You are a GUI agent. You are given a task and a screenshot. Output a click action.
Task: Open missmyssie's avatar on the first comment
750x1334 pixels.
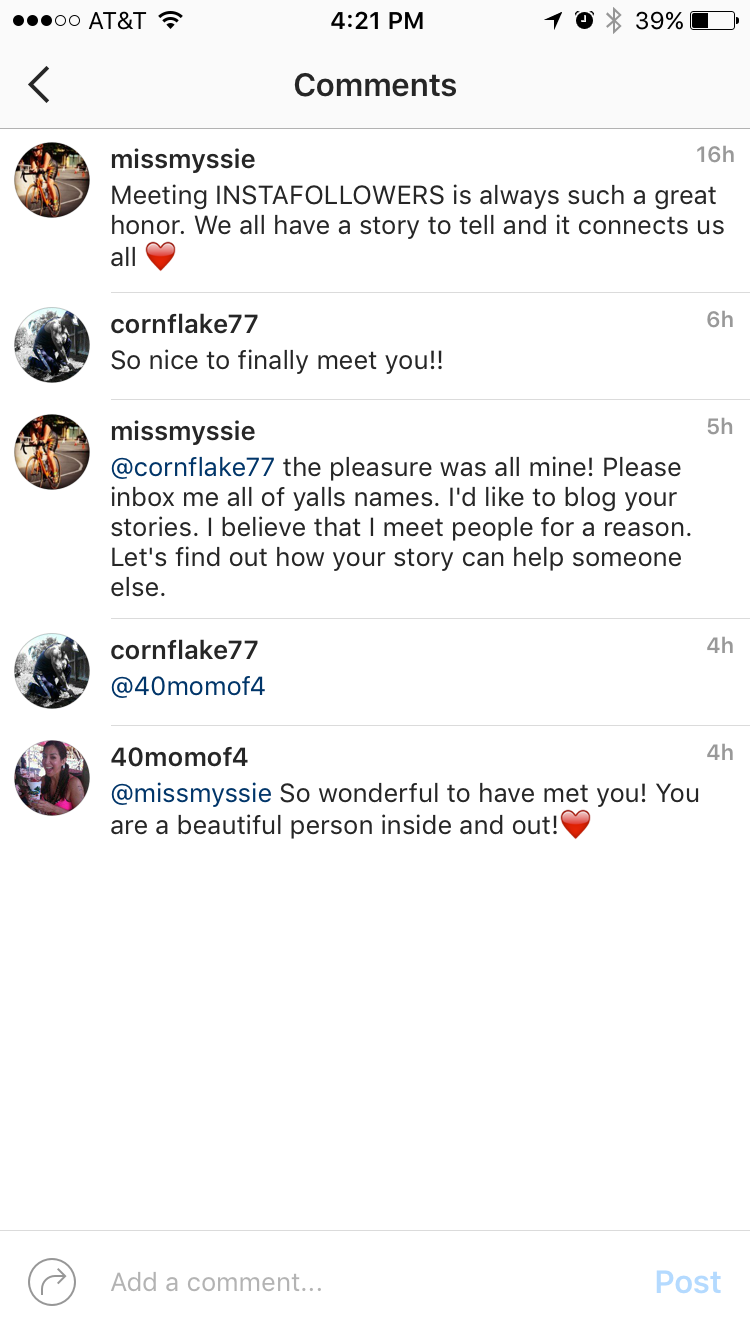click(52, 180)
